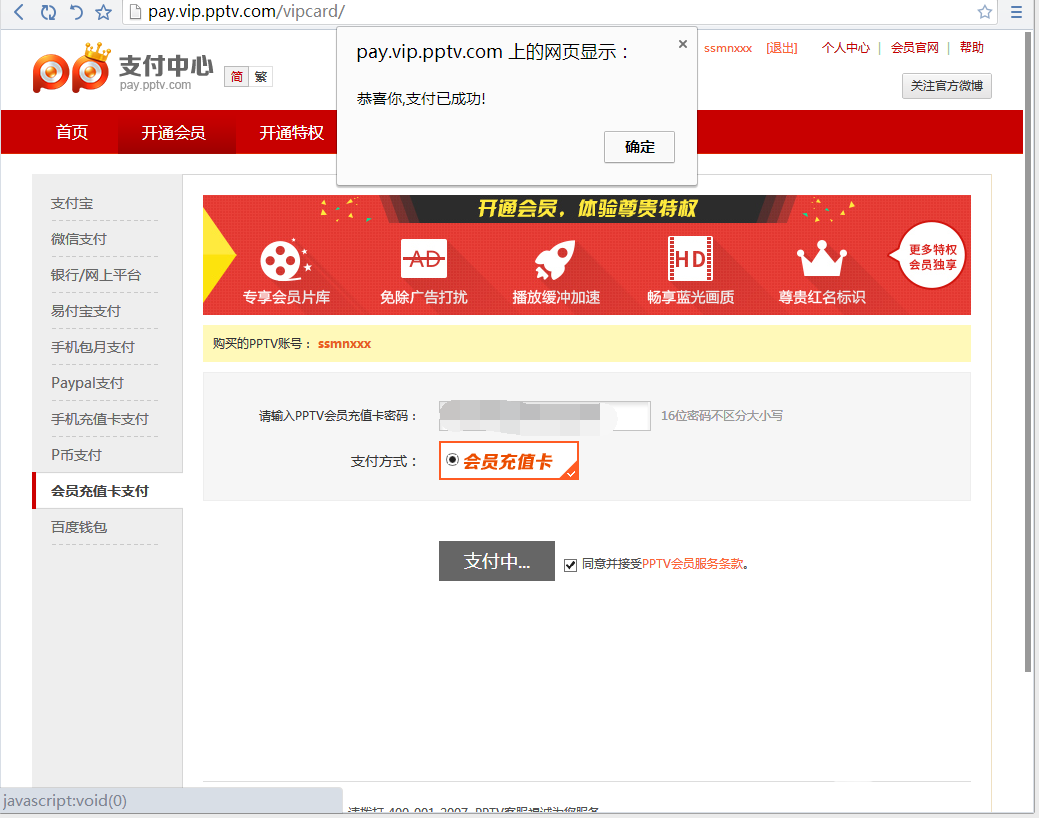Click the film reel icon for 专享会员片库
The width and height of the screenshot is (1039, 818).
(286, 260)
